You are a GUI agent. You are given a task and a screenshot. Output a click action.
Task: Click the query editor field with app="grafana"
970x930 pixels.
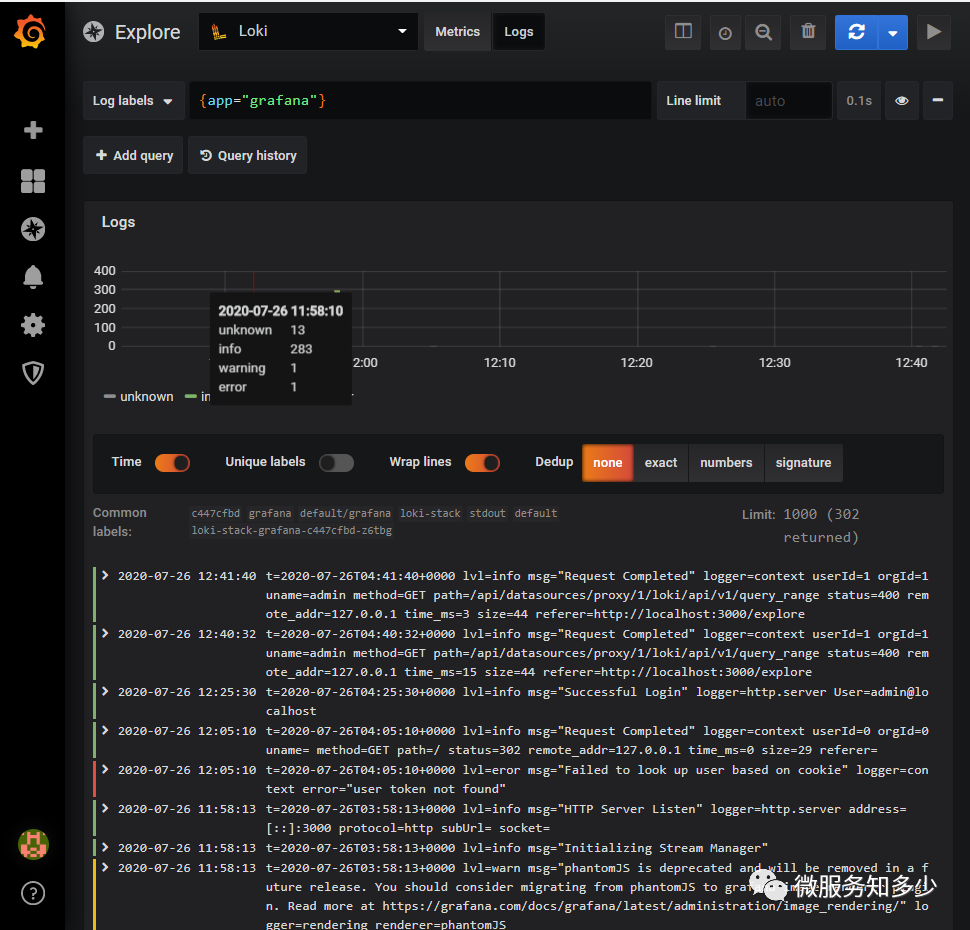420,100
